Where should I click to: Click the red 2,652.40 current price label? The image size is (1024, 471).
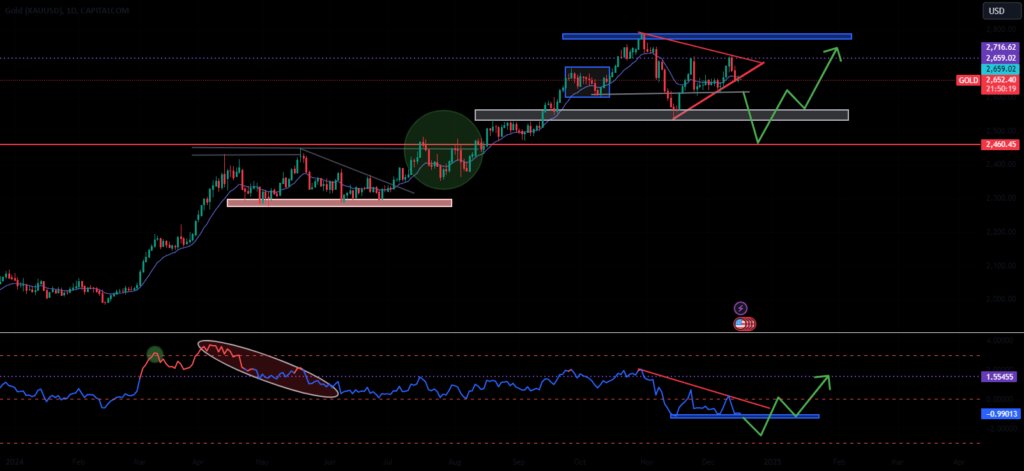coord(1001,79)
